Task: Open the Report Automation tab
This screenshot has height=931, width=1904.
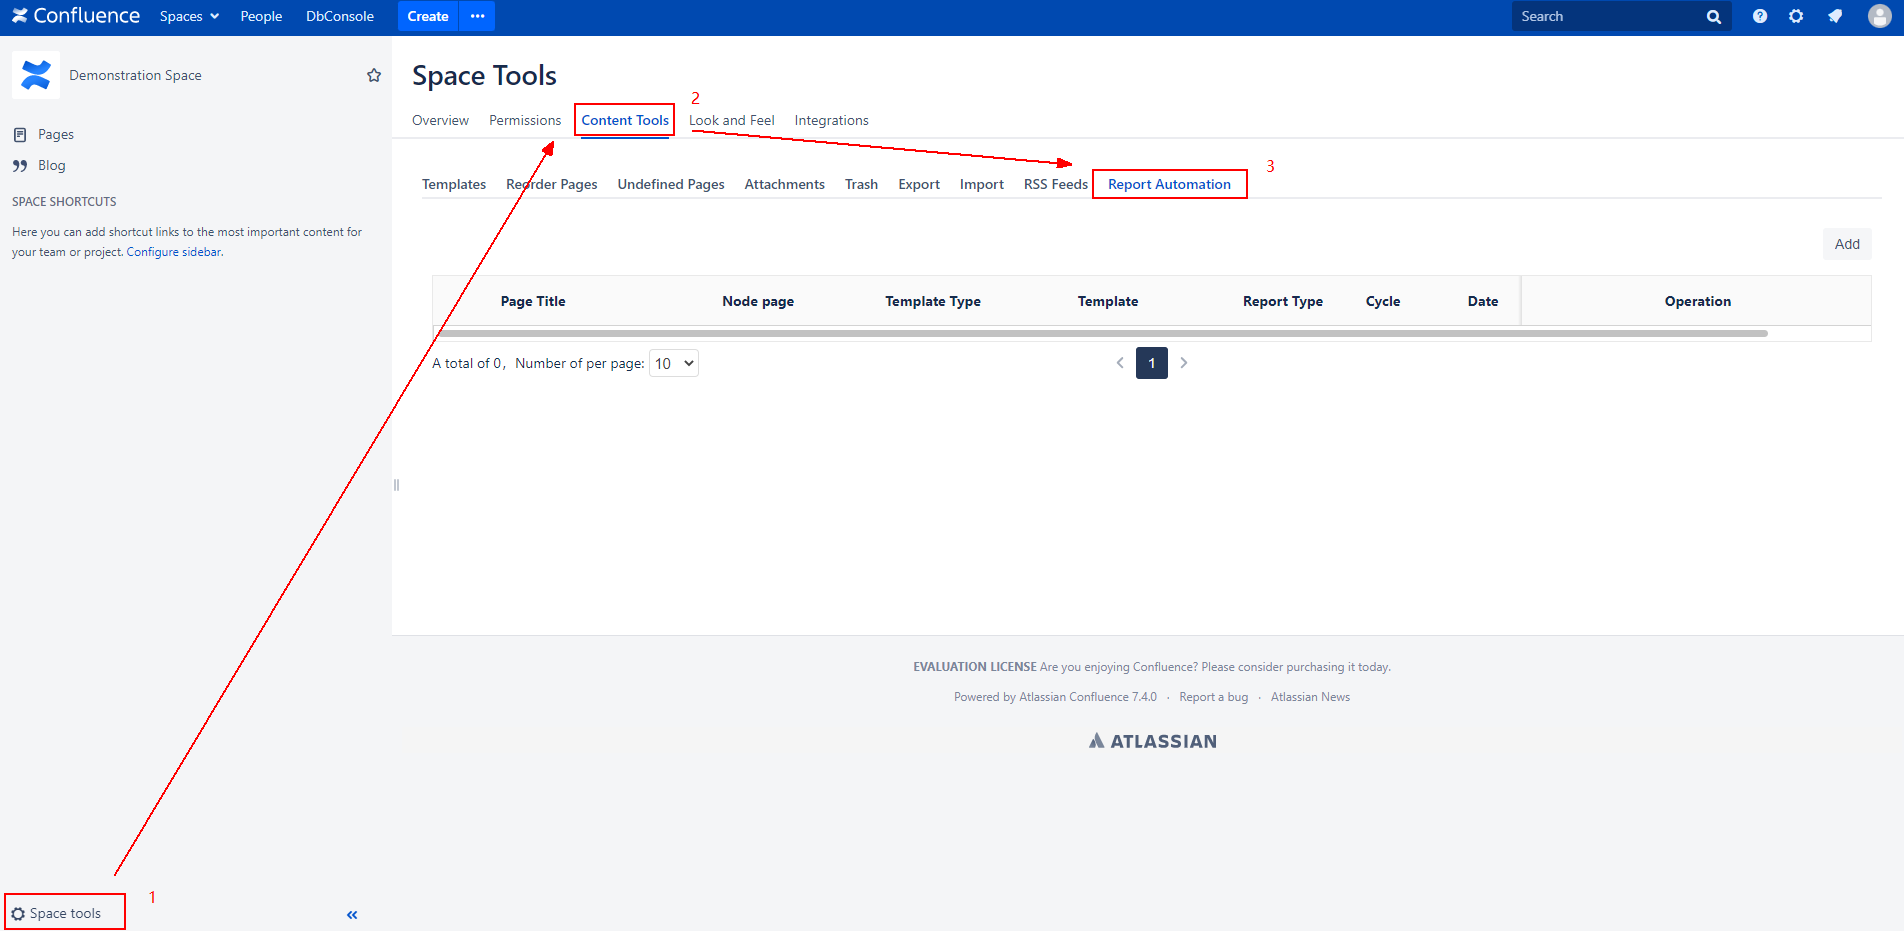Action: (1169, 184)
